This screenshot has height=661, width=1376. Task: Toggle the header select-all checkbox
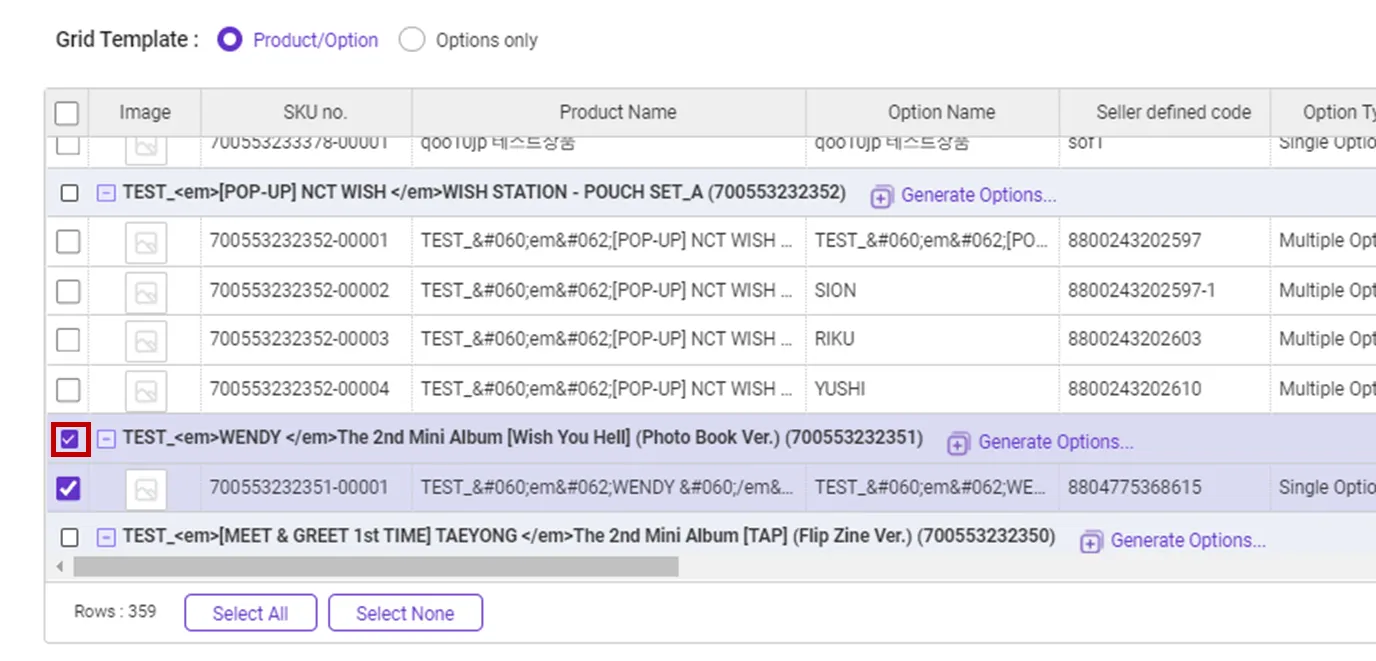67,113
